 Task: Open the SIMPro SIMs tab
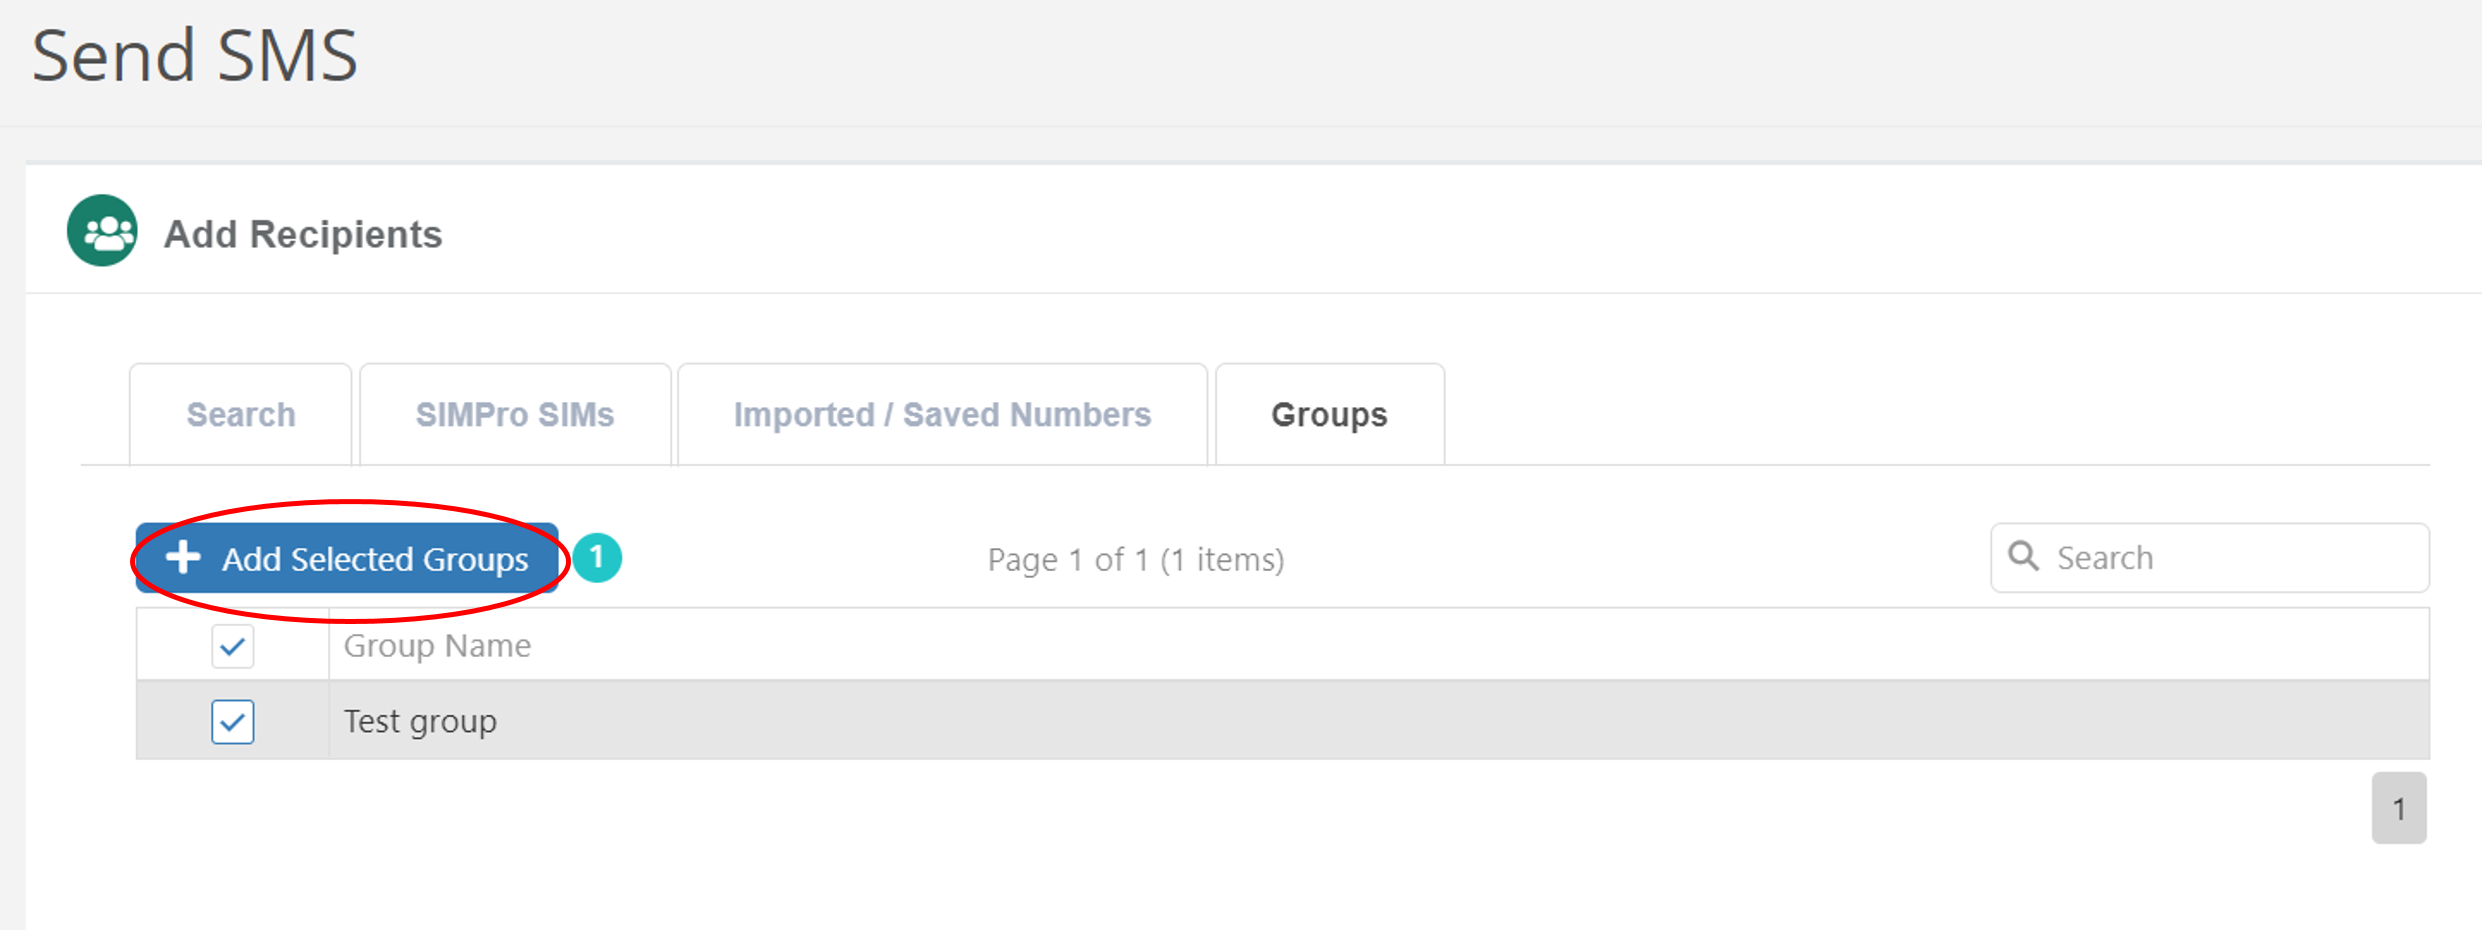(515, 415)
